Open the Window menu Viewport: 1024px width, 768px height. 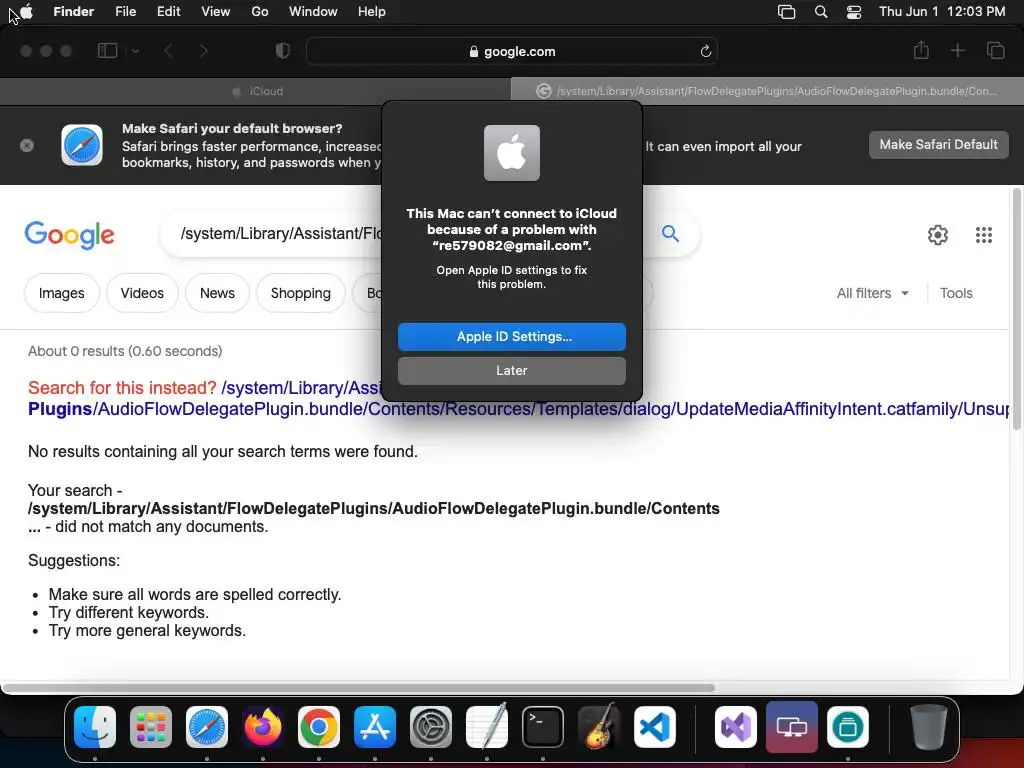pos(313,12)
